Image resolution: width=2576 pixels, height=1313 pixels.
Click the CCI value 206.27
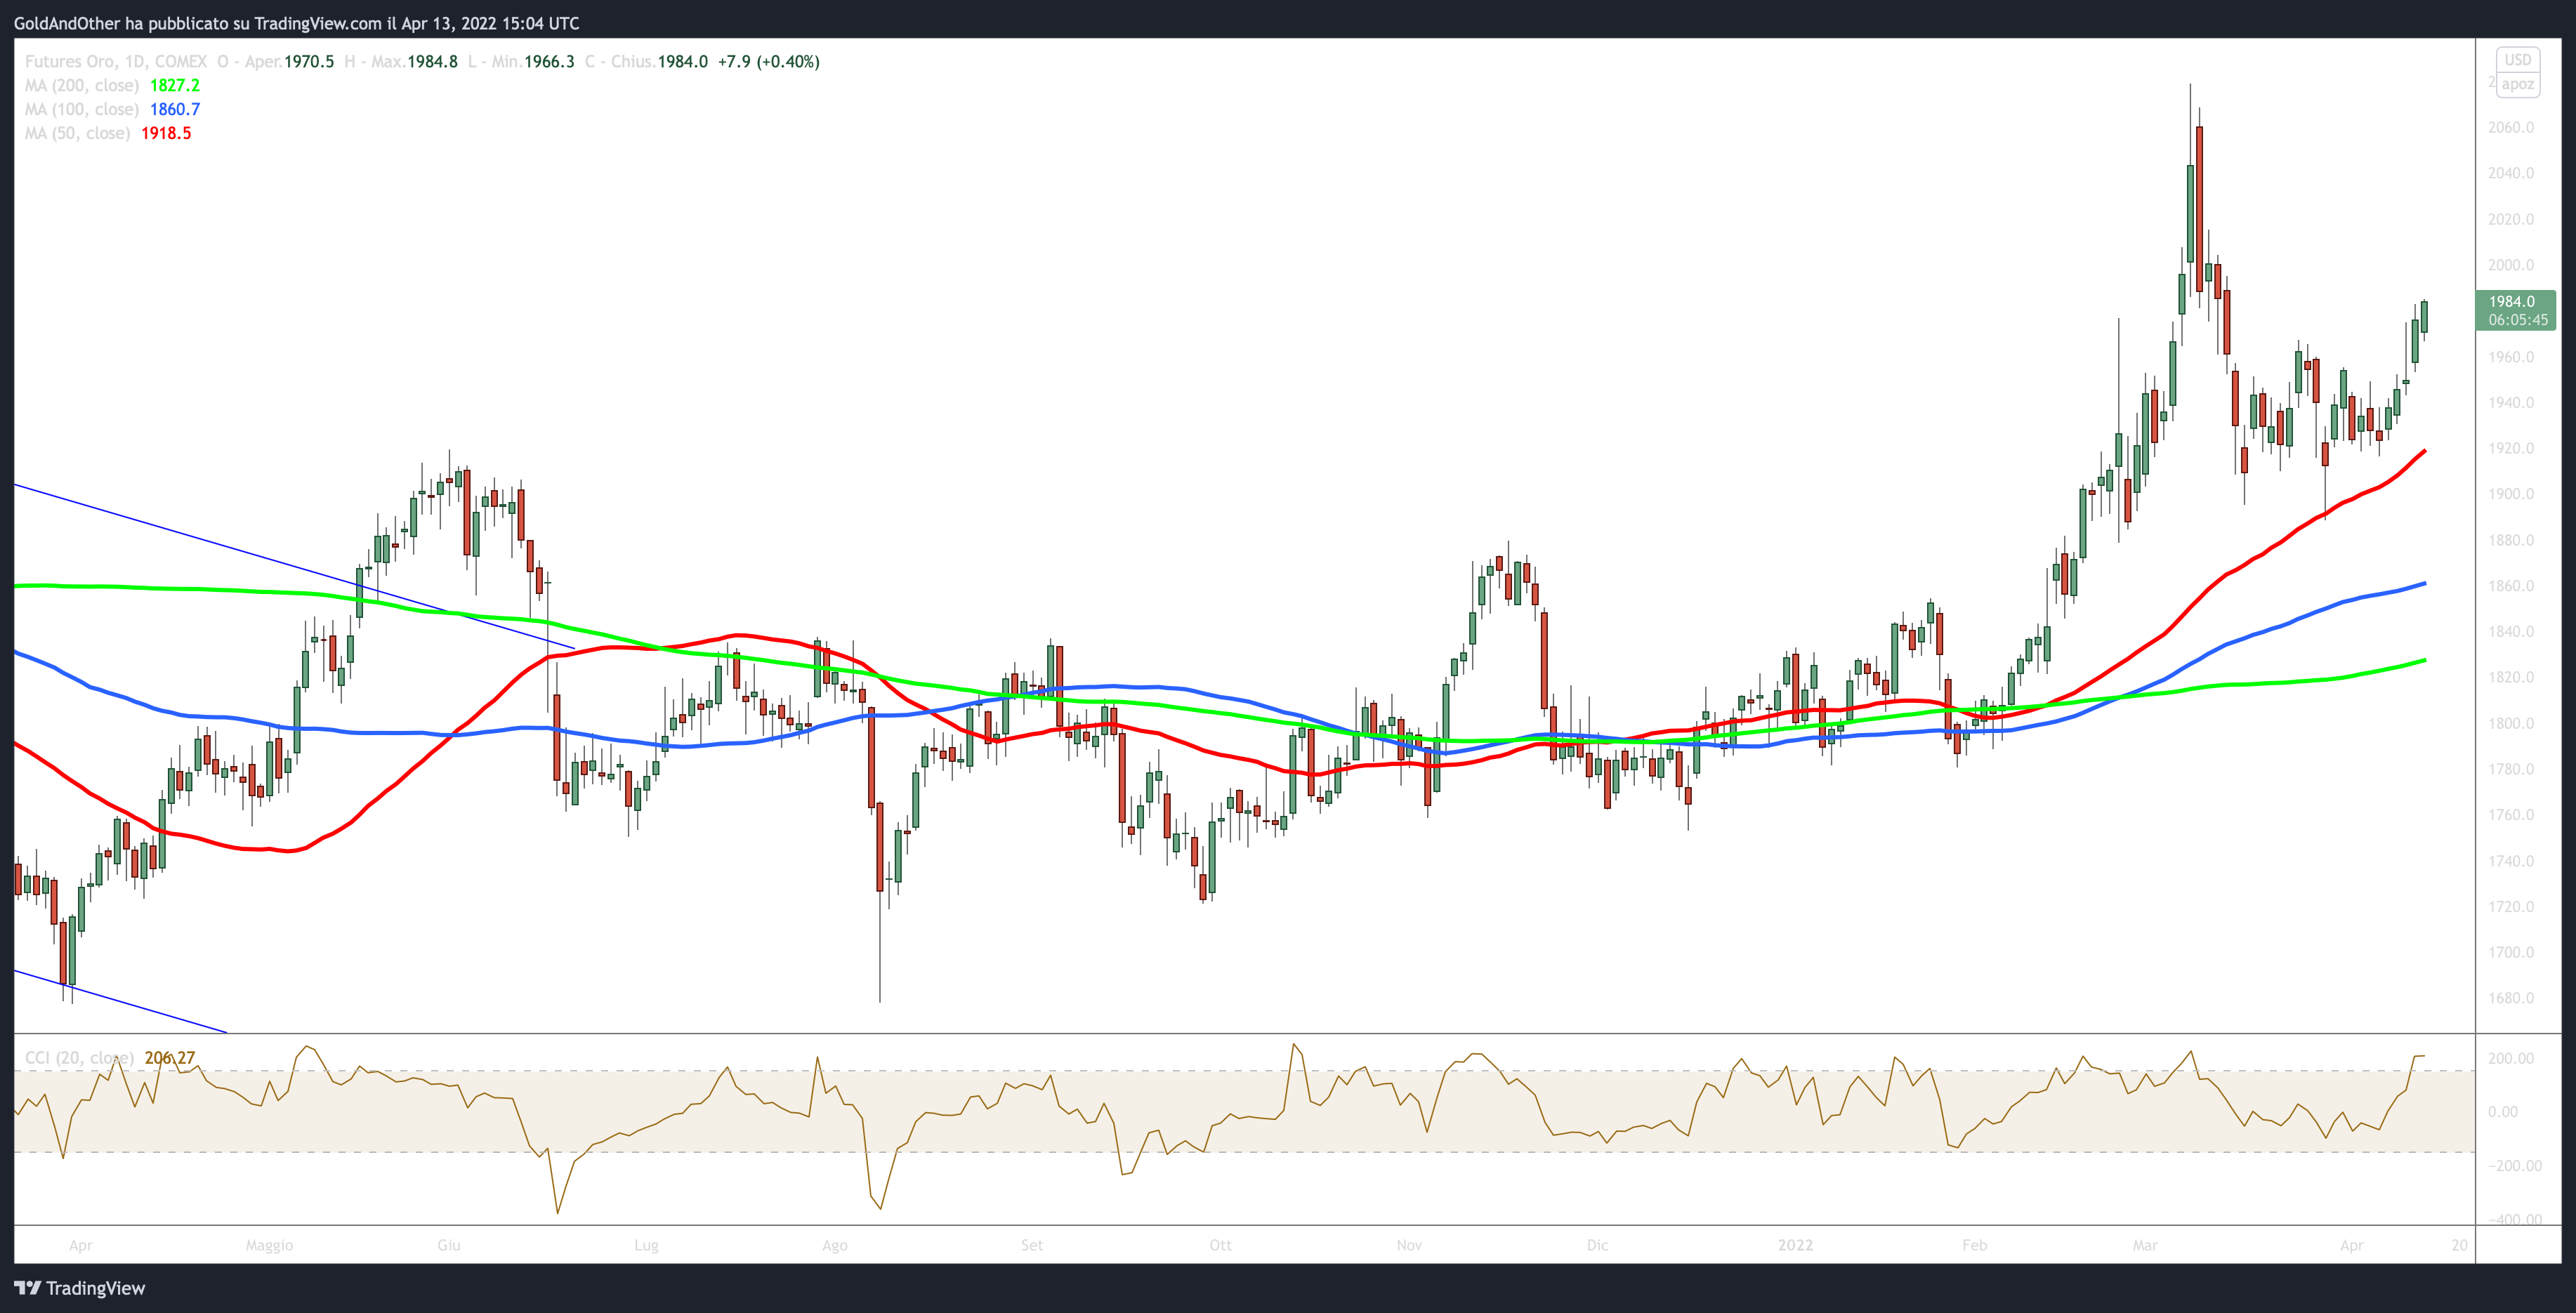[x=170, y=1058]
